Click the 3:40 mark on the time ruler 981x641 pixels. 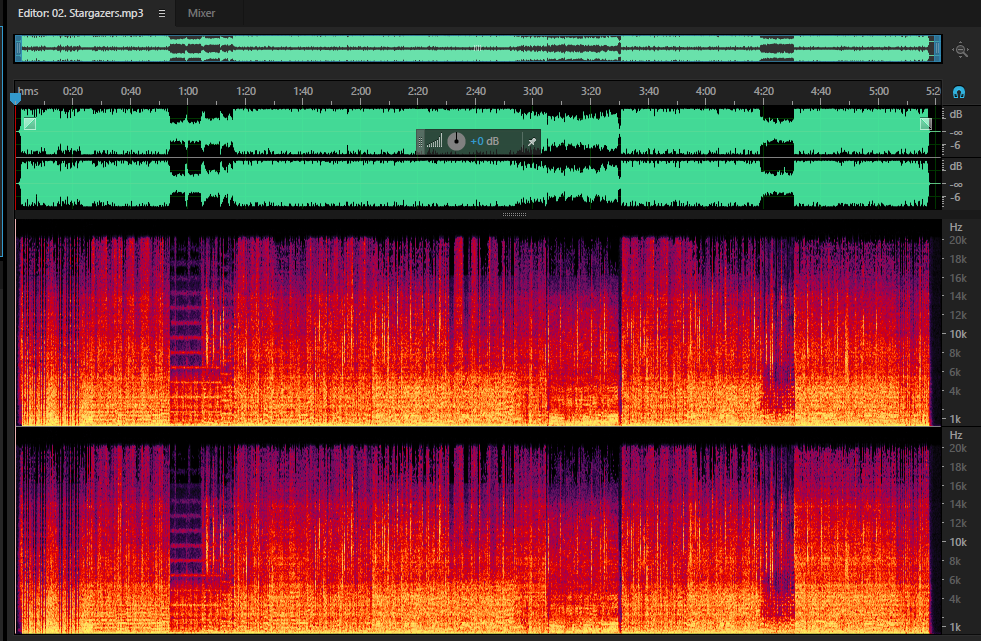pyautogui.click(x=648, y=91)
